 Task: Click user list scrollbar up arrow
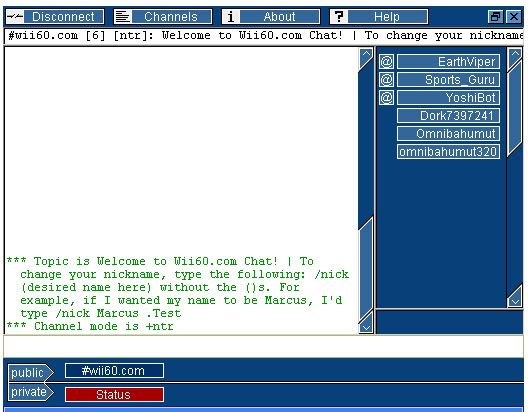coord(515,56)
